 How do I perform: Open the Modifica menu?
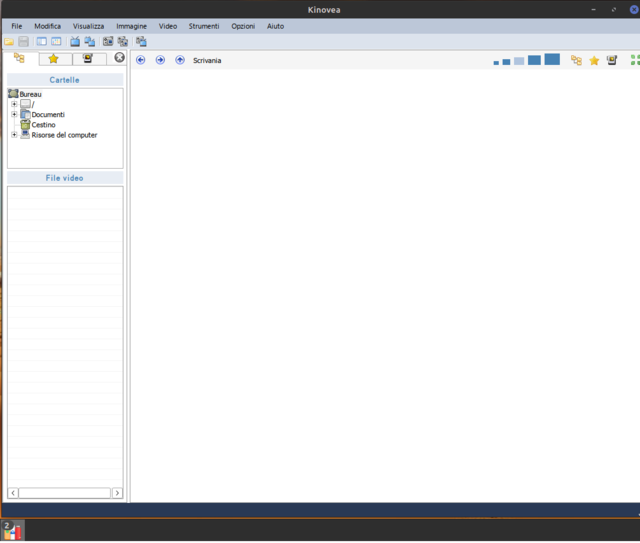[x=48, y=26]
